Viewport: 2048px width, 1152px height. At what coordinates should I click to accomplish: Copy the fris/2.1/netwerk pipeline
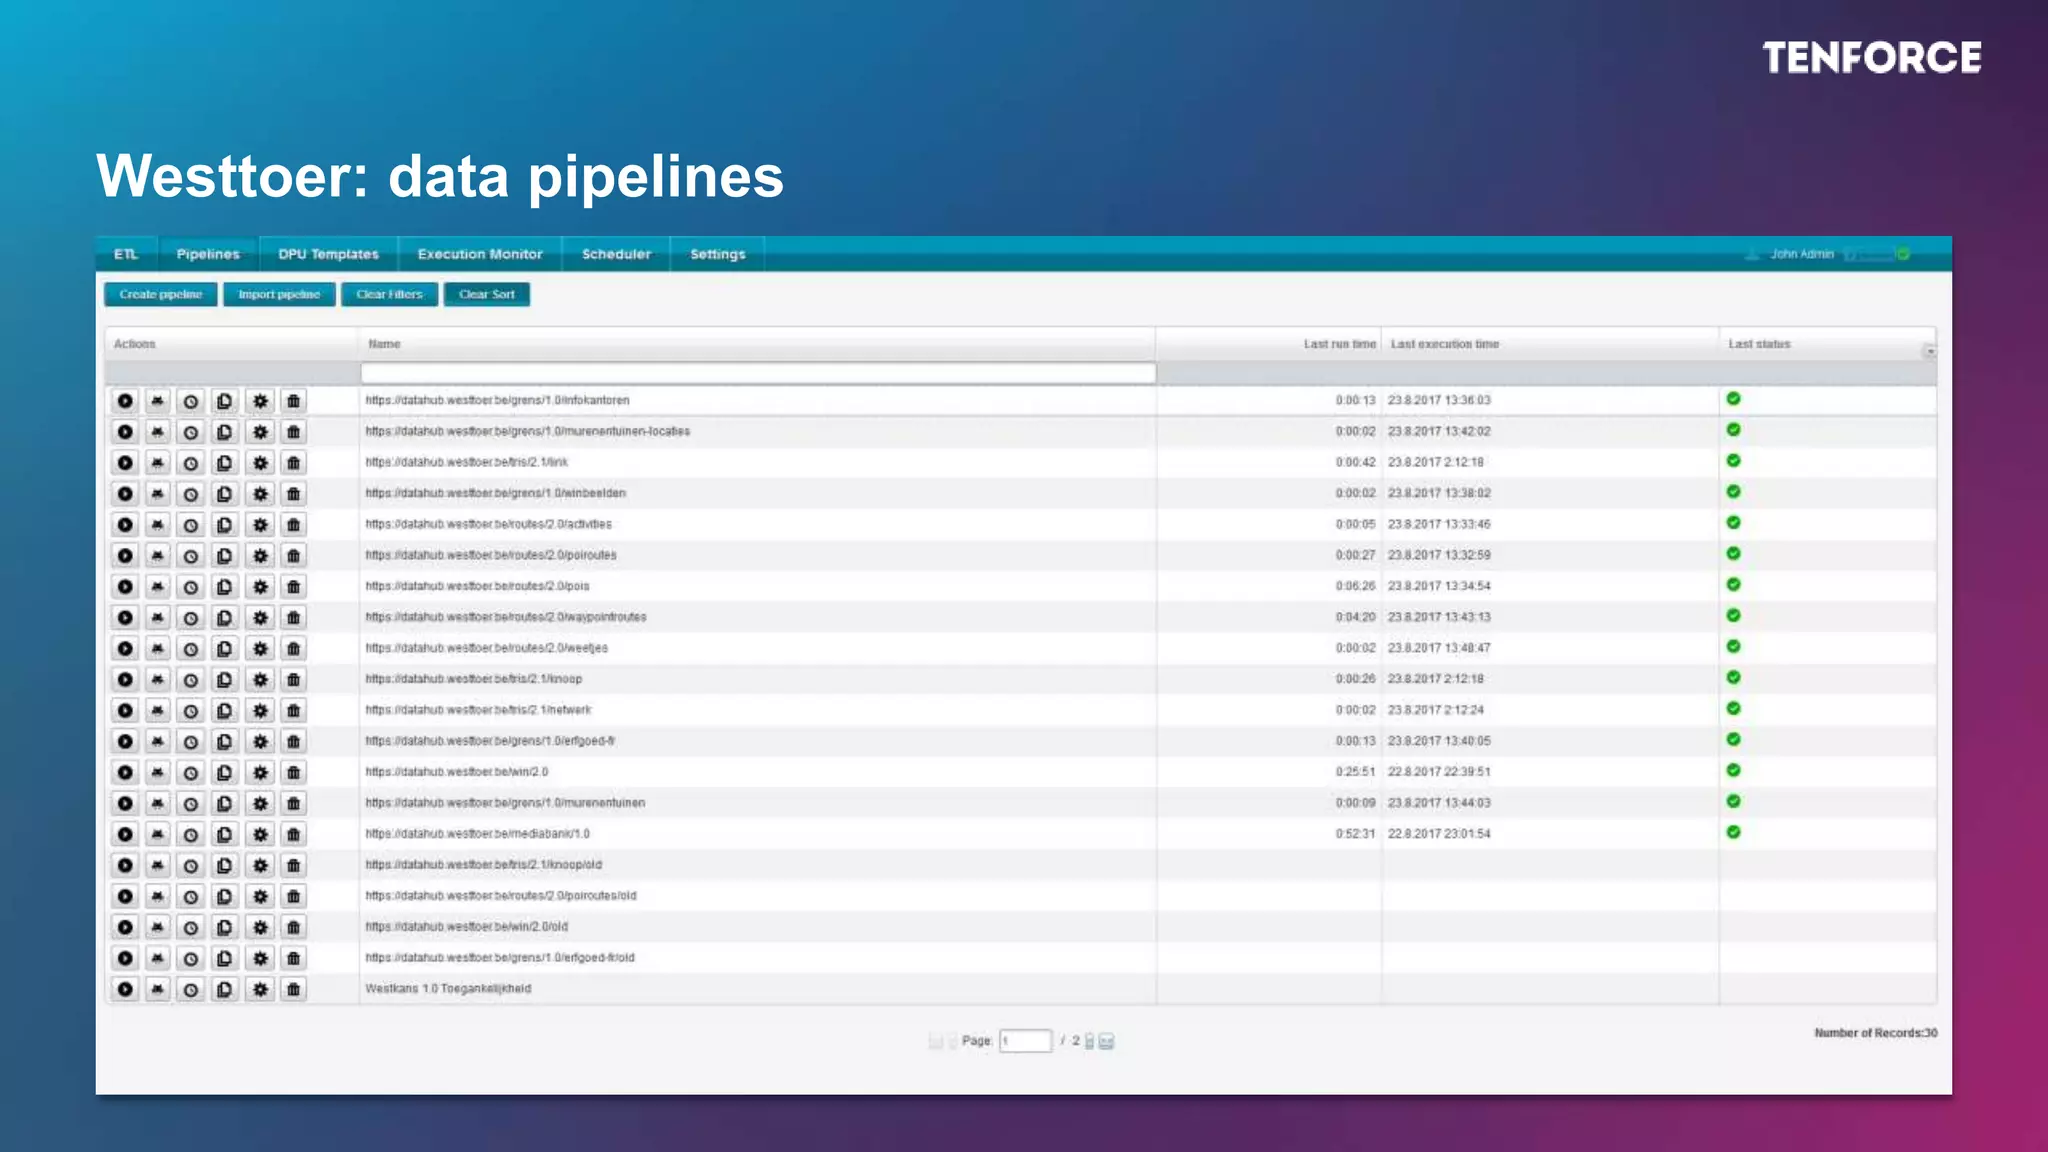click(225, 711)
